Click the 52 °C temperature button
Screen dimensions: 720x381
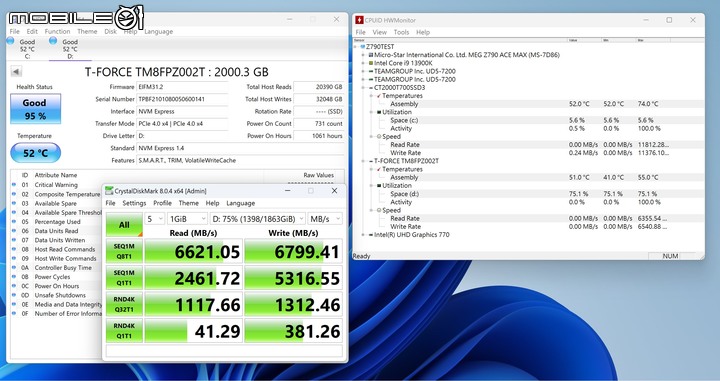[35, 153]
